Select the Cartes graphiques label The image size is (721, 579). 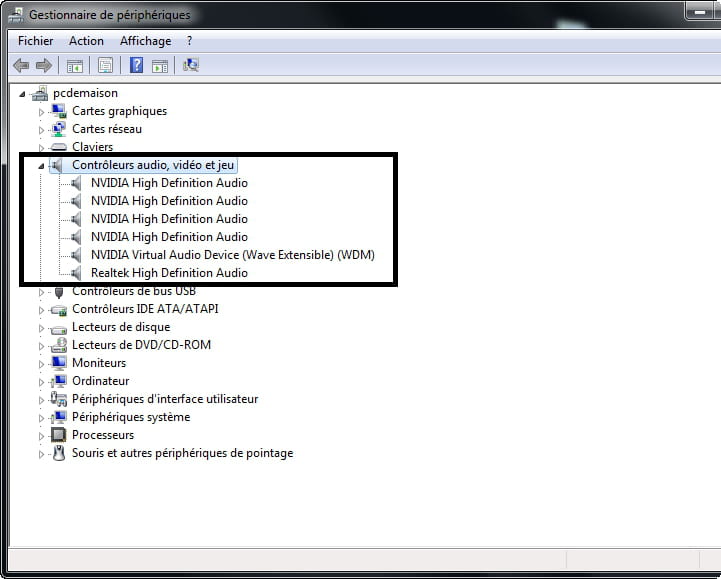click(x=120, y=111)
